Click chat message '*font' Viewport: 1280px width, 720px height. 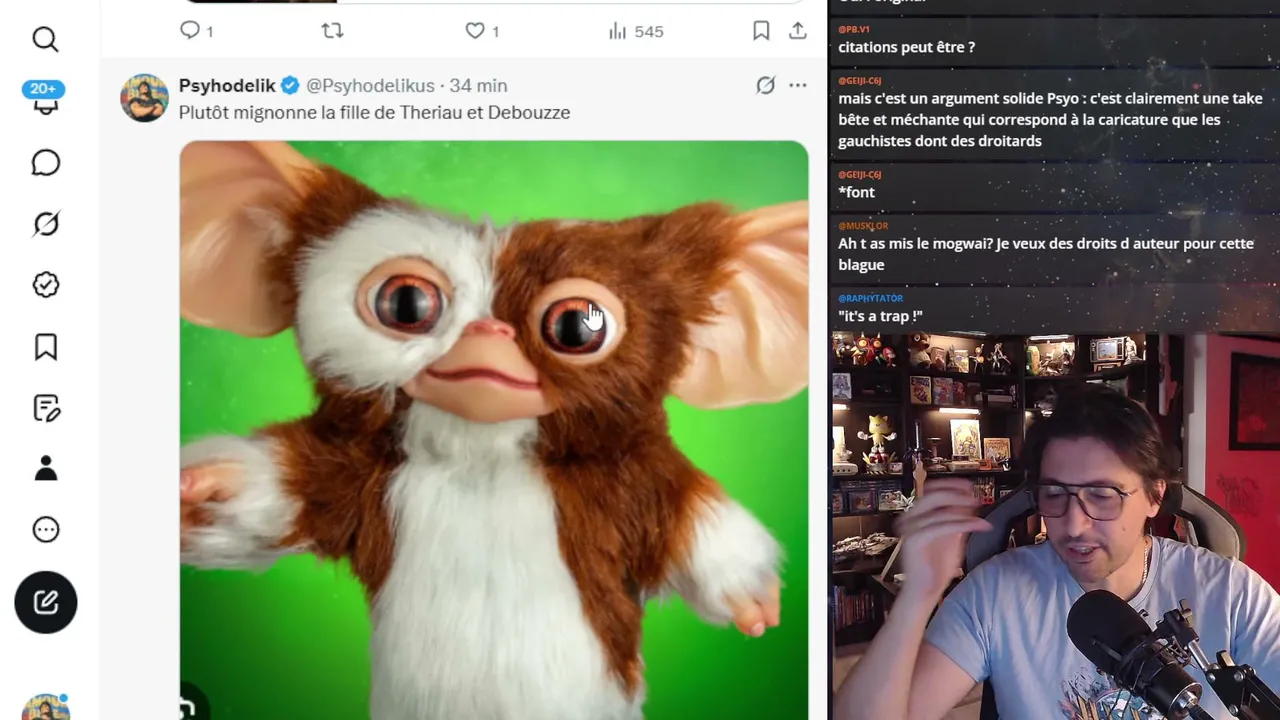(856, 192)
